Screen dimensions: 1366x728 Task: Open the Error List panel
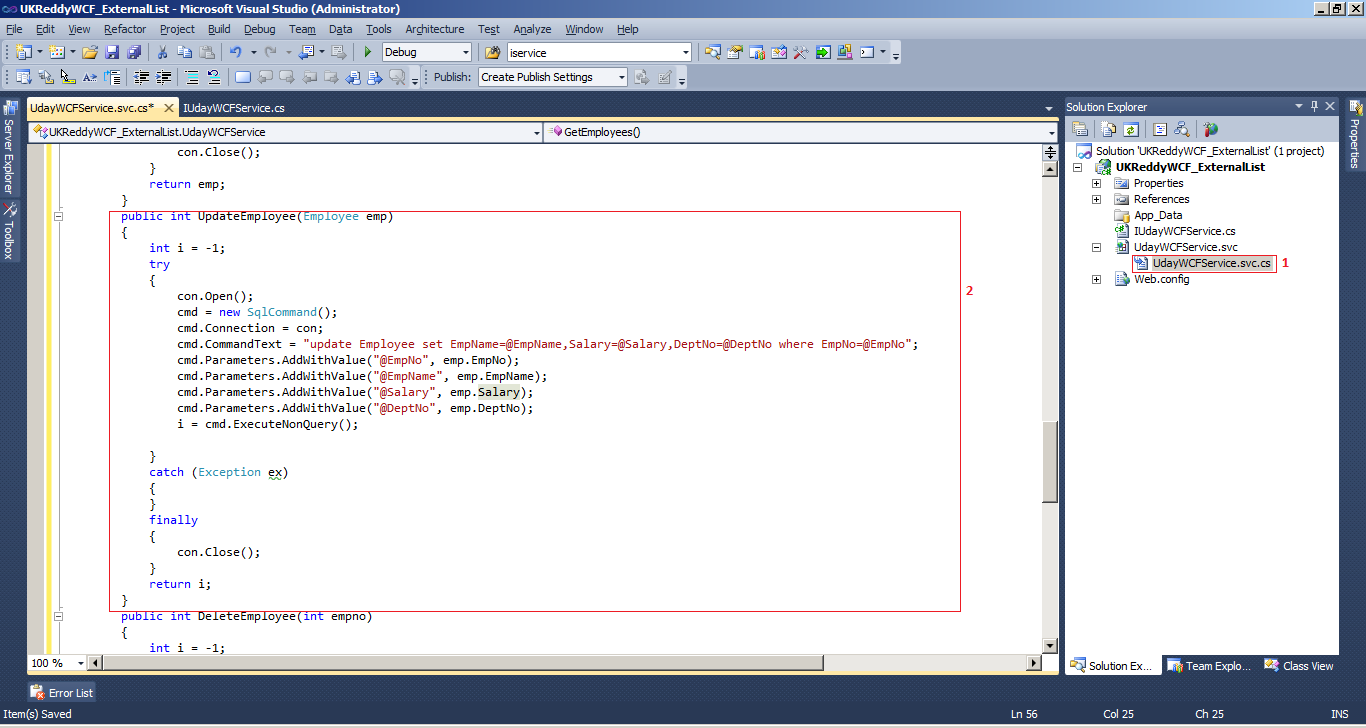coord(62,692)
